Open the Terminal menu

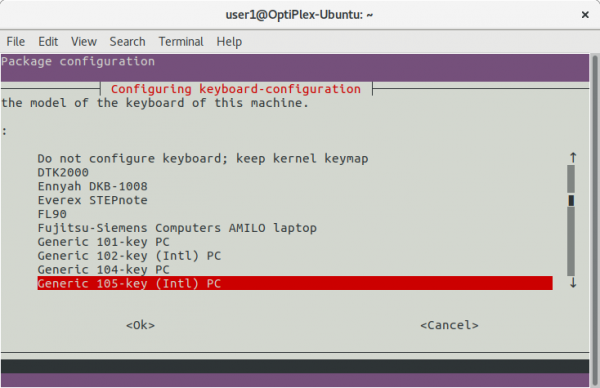(x=181, y=41)
